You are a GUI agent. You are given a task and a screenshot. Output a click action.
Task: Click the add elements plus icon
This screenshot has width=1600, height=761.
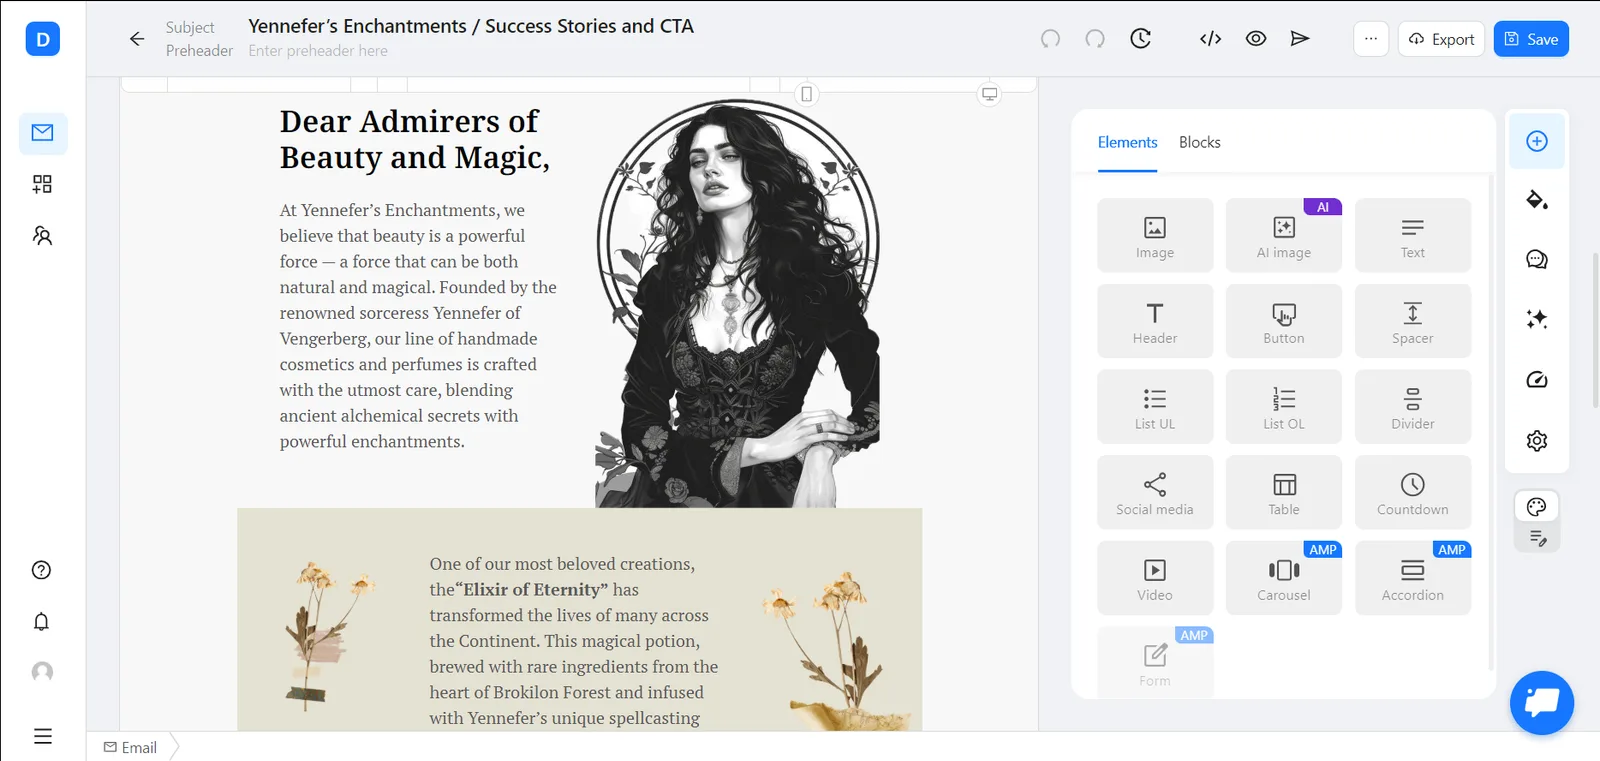pyautogui.click(x=1537, y=141)
